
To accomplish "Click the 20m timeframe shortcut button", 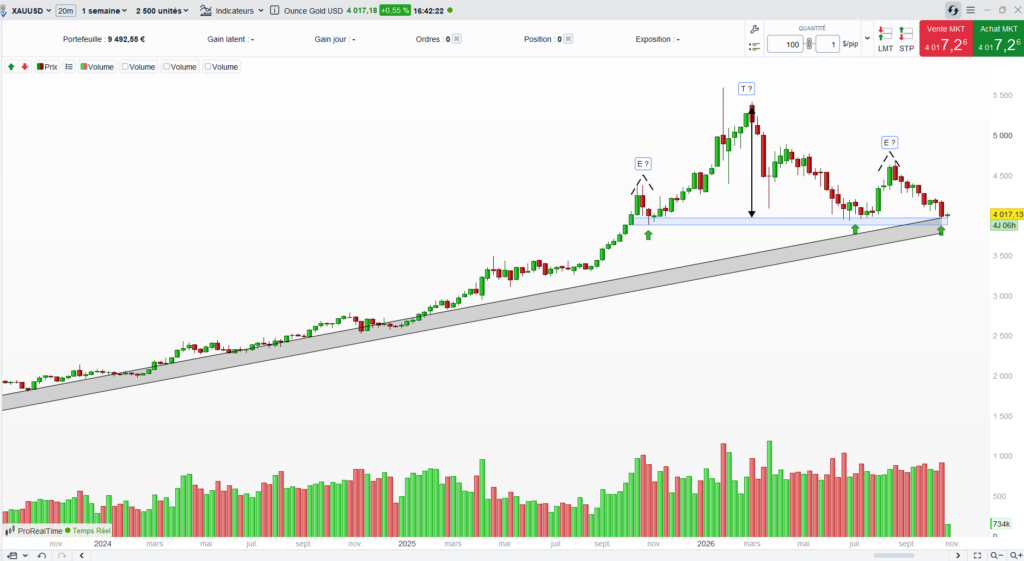I will (65, 10).
